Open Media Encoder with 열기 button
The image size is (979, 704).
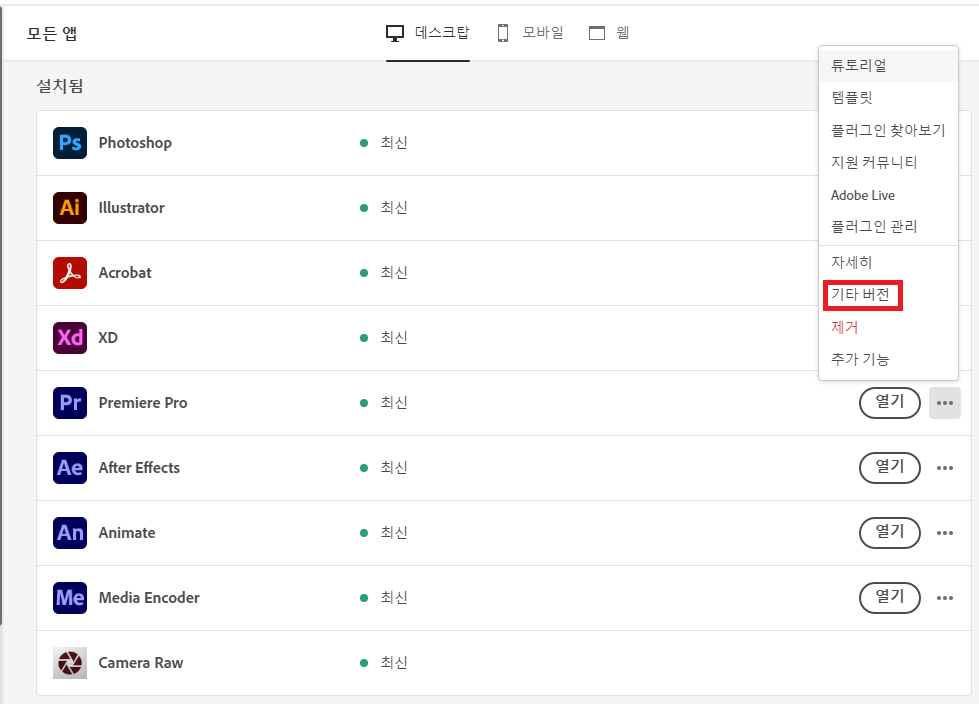890,597
